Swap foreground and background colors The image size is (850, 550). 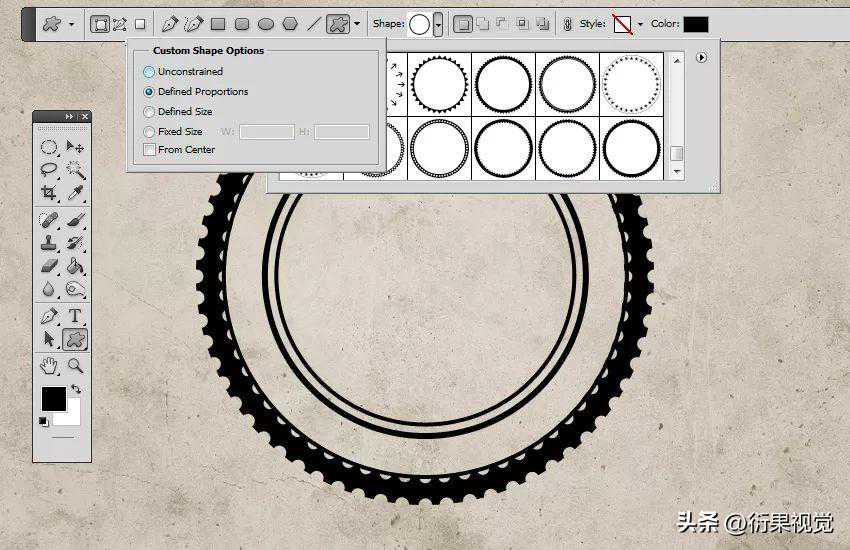(76, 389)
